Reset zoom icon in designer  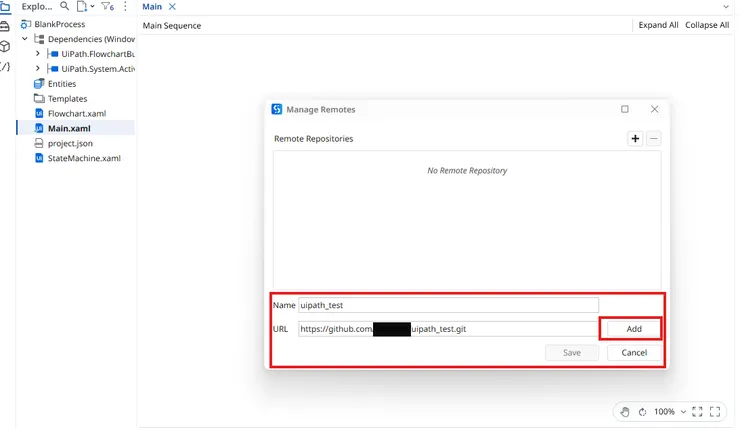[642, 412]
